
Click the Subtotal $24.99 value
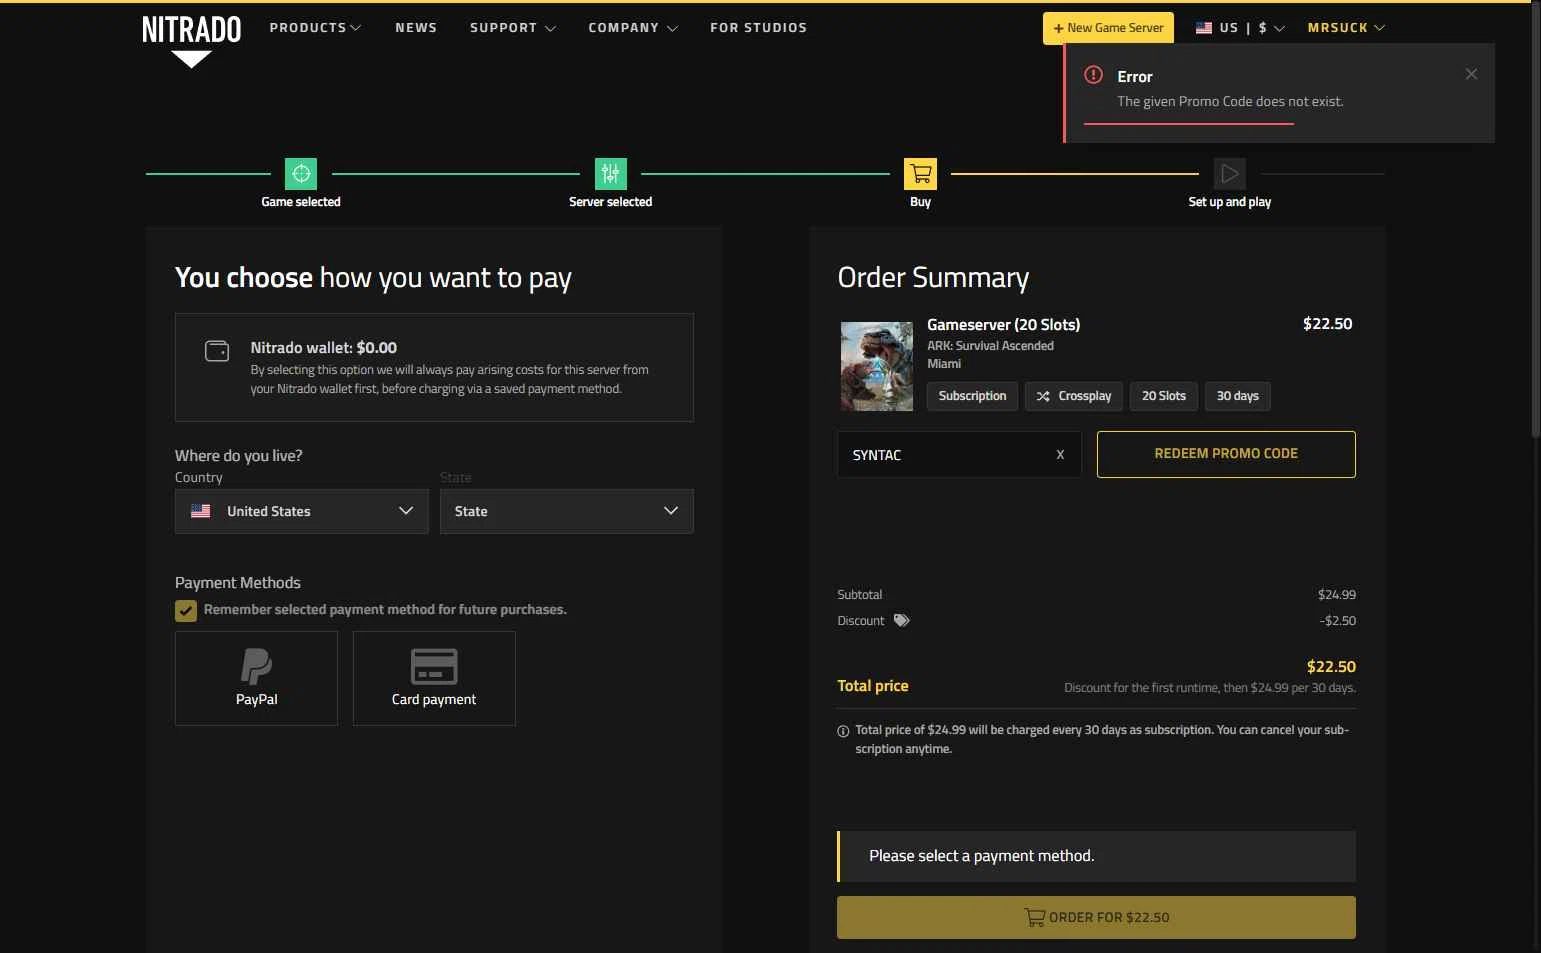pos(1337,595)
